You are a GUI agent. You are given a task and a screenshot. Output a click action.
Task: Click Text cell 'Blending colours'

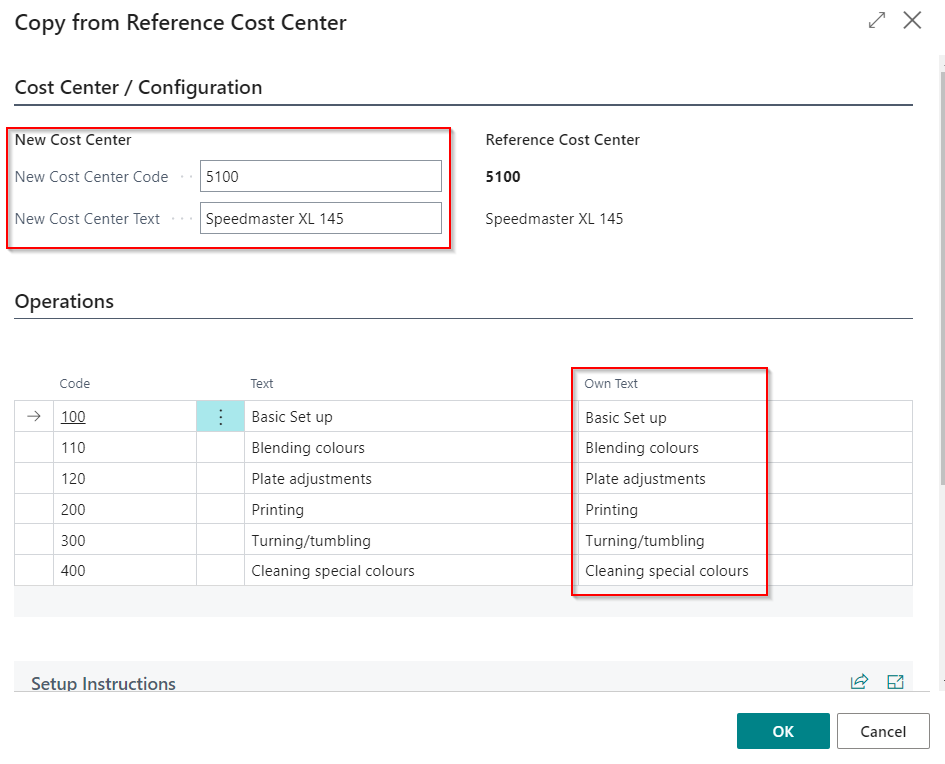coord(411,448)
